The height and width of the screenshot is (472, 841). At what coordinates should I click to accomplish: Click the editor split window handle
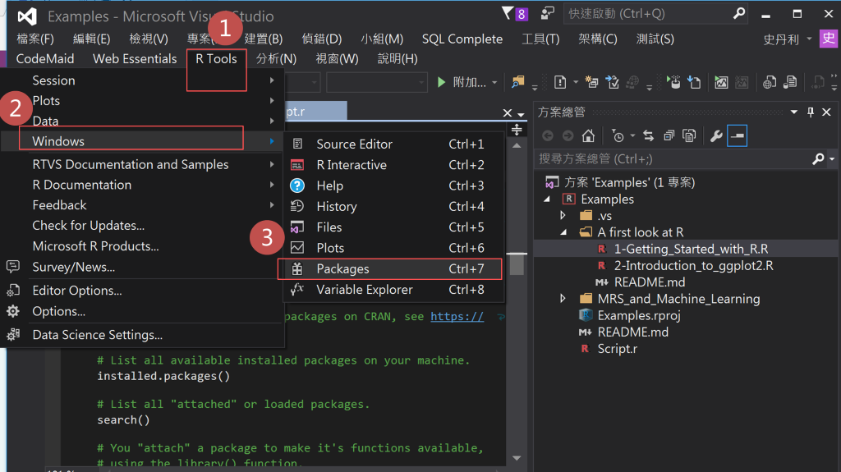point(517,129)
